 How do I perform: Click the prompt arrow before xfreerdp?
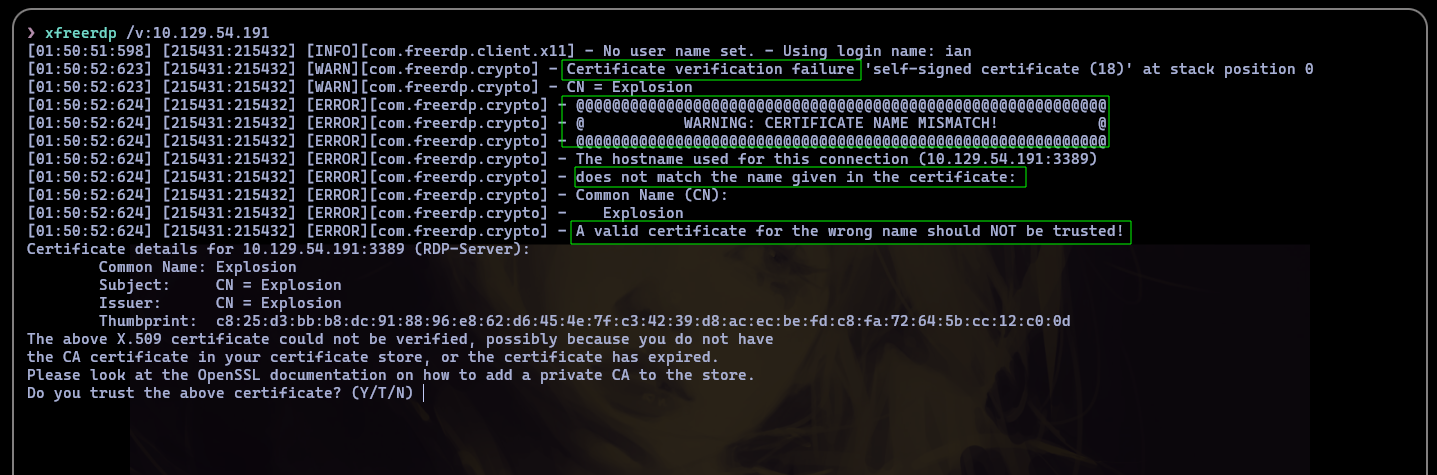[x=32, y=33]
